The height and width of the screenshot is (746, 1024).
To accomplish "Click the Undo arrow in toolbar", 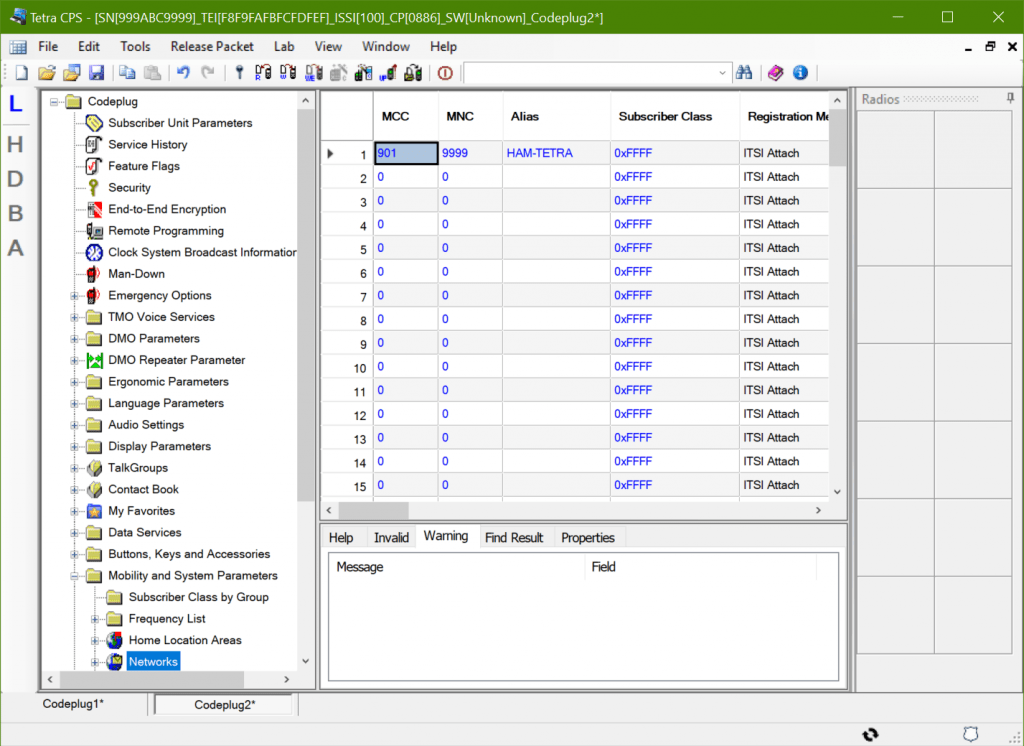I will click(183, 73).
